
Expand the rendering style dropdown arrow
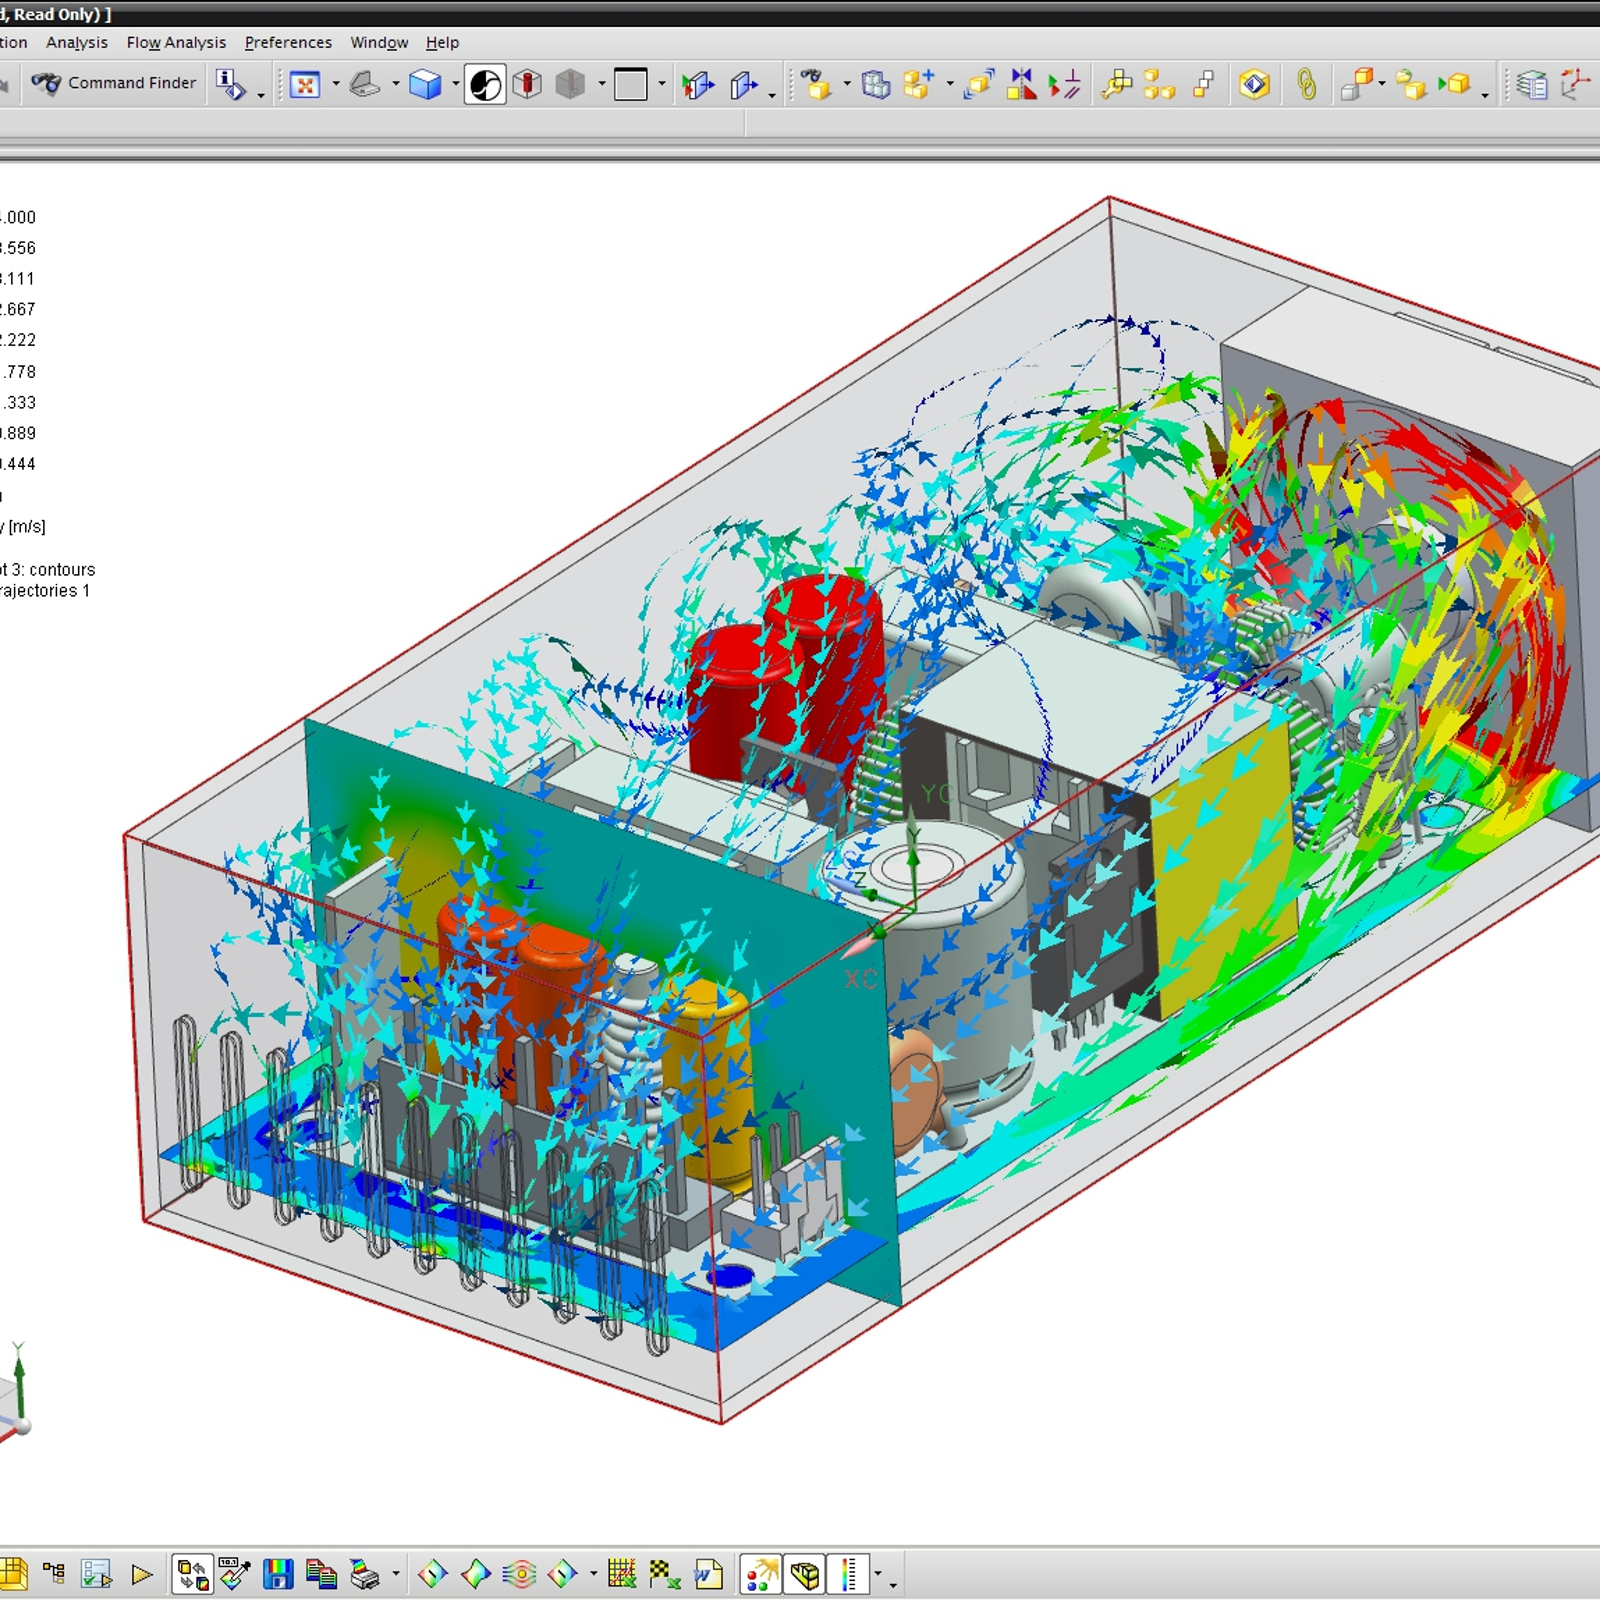pyautogui.click(x=456, y=85)
